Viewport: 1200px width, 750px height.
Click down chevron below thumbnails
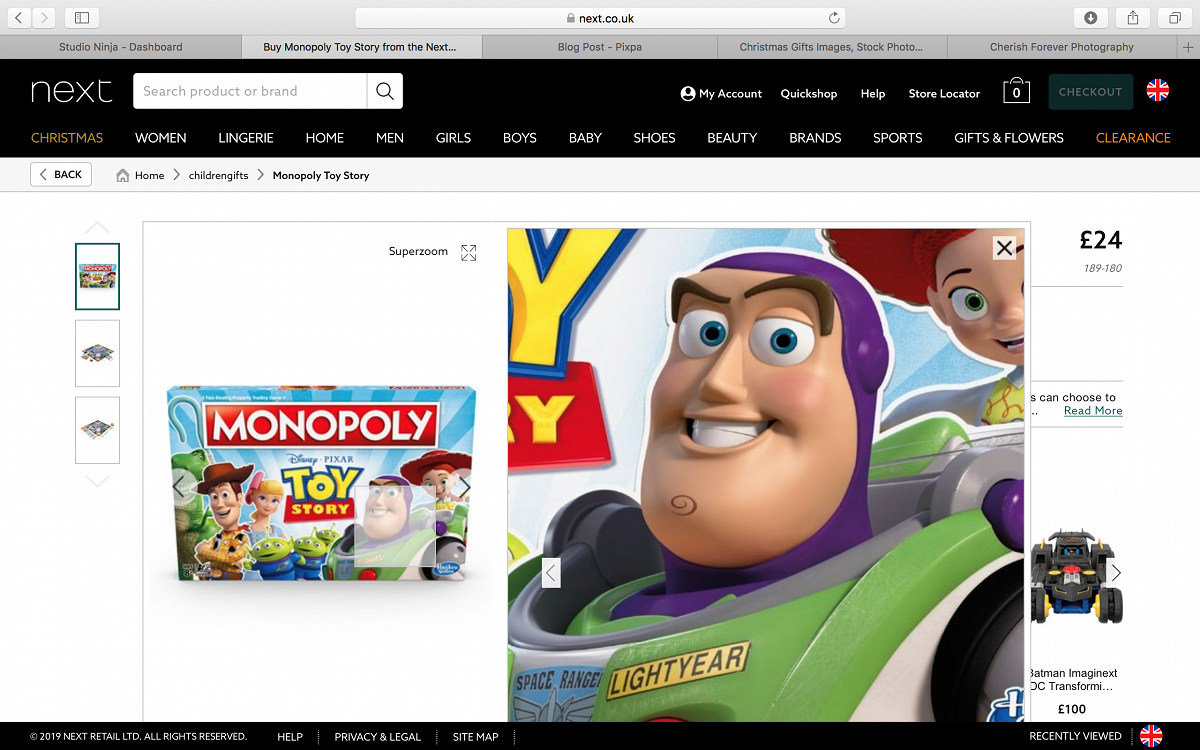click(97, 481)
